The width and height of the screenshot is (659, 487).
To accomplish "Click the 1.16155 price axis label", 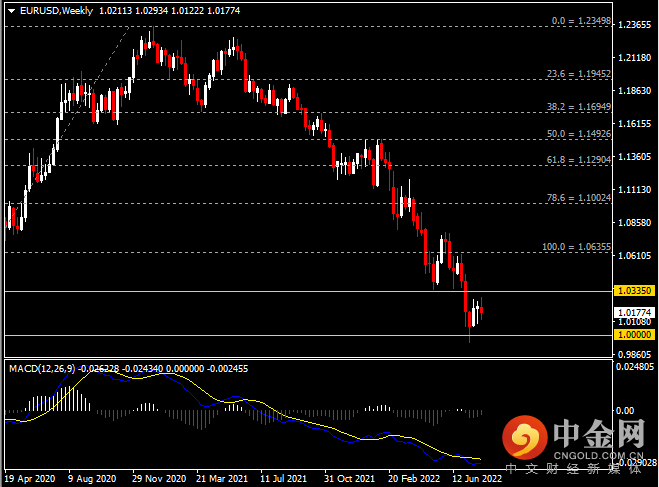I will click(635, 124).
